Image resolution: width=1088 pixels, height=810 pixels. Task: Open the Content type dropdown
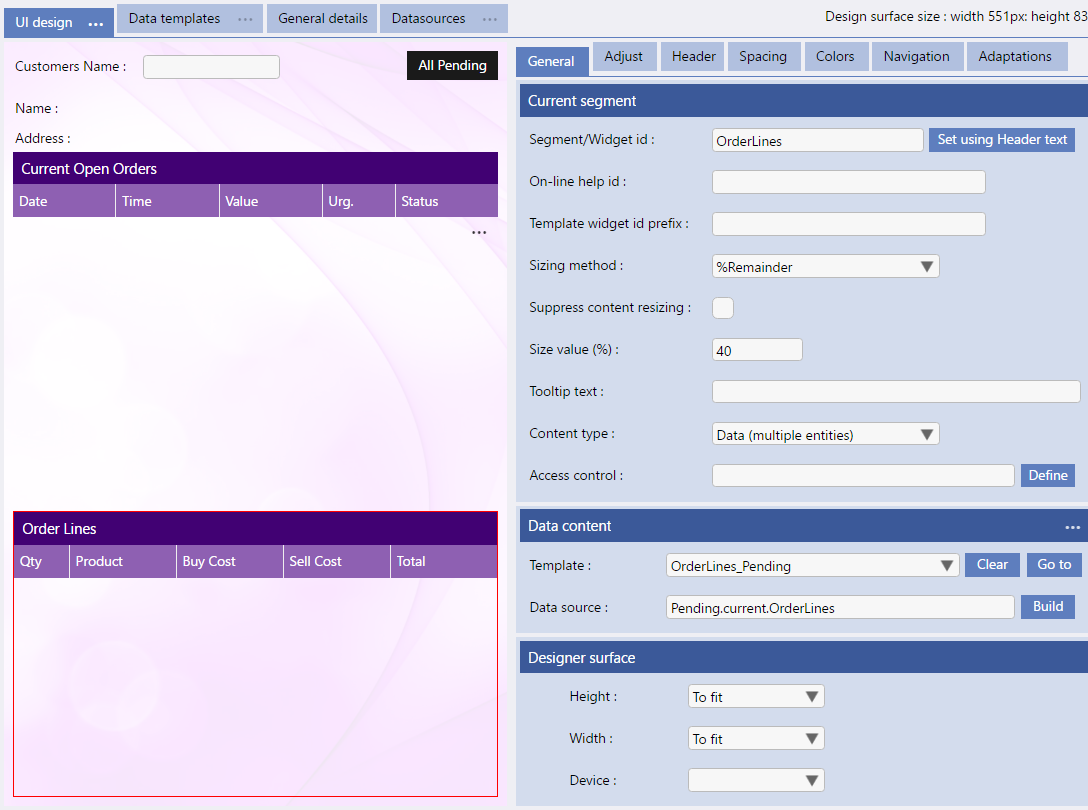coord(826,434)
